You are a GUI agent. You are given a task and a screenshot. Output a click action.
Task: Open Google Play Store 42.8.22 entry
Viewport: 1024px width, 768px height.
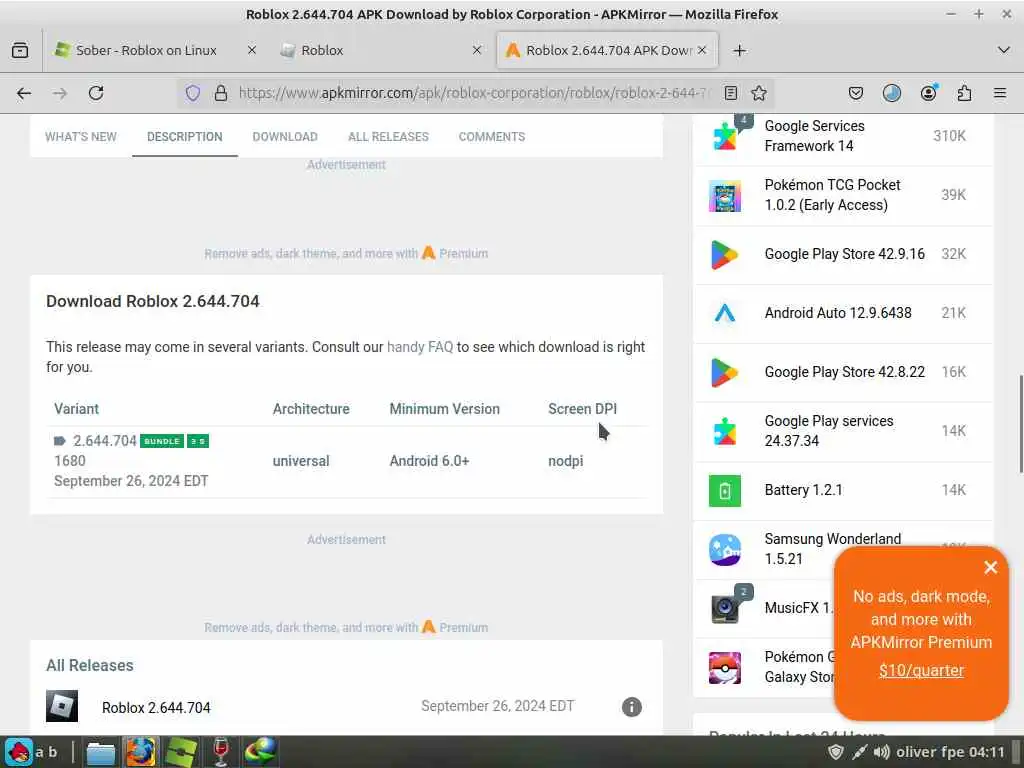point(844,372)
